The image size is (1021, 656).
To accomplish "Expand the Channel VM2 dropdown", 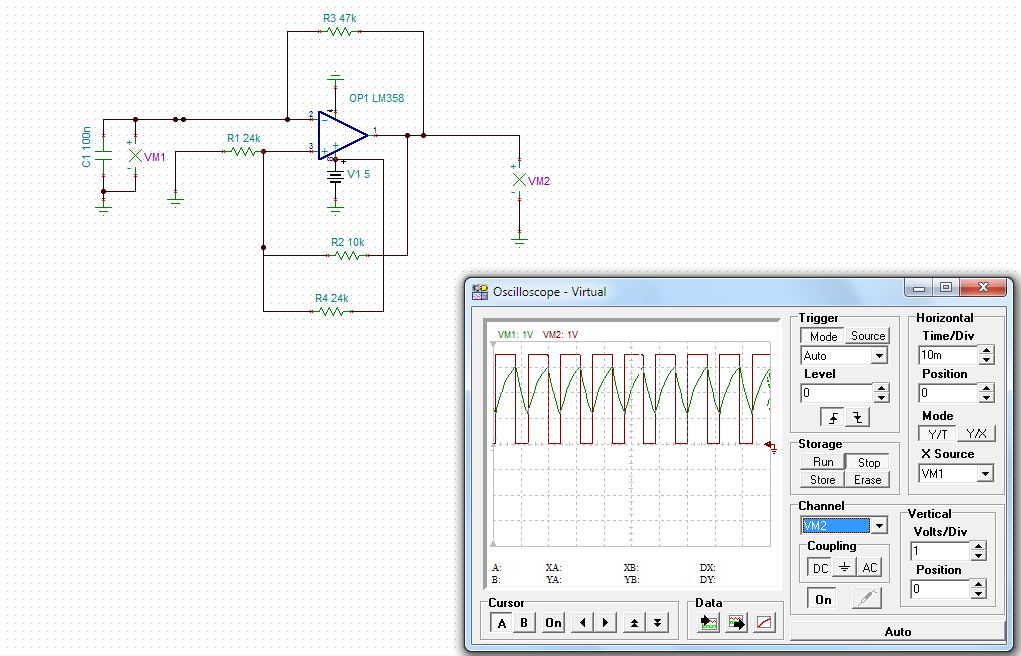I will 879,526.
